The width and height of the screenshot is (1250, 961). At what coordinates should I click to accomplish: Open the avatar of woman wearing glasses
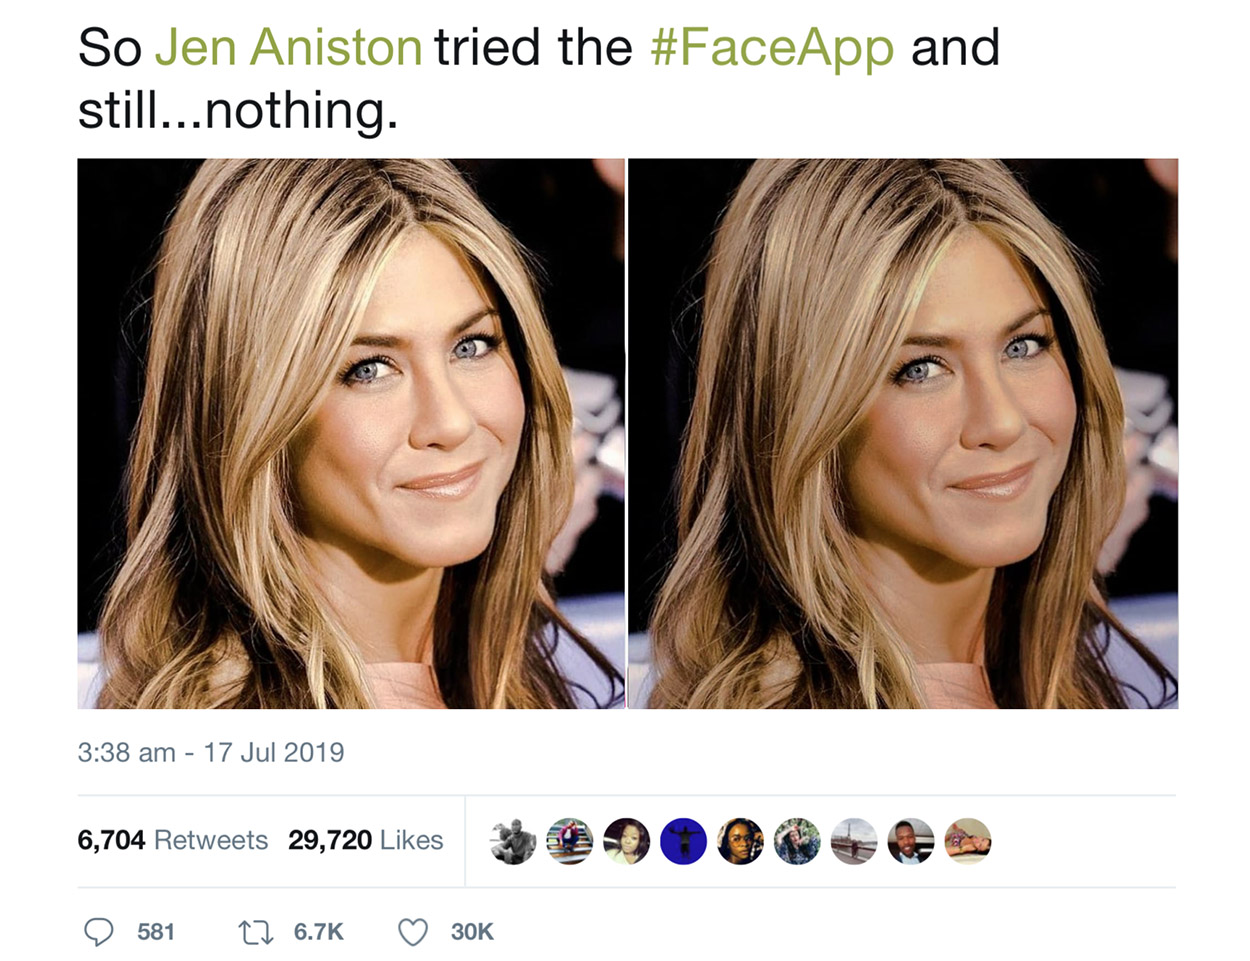741,841
